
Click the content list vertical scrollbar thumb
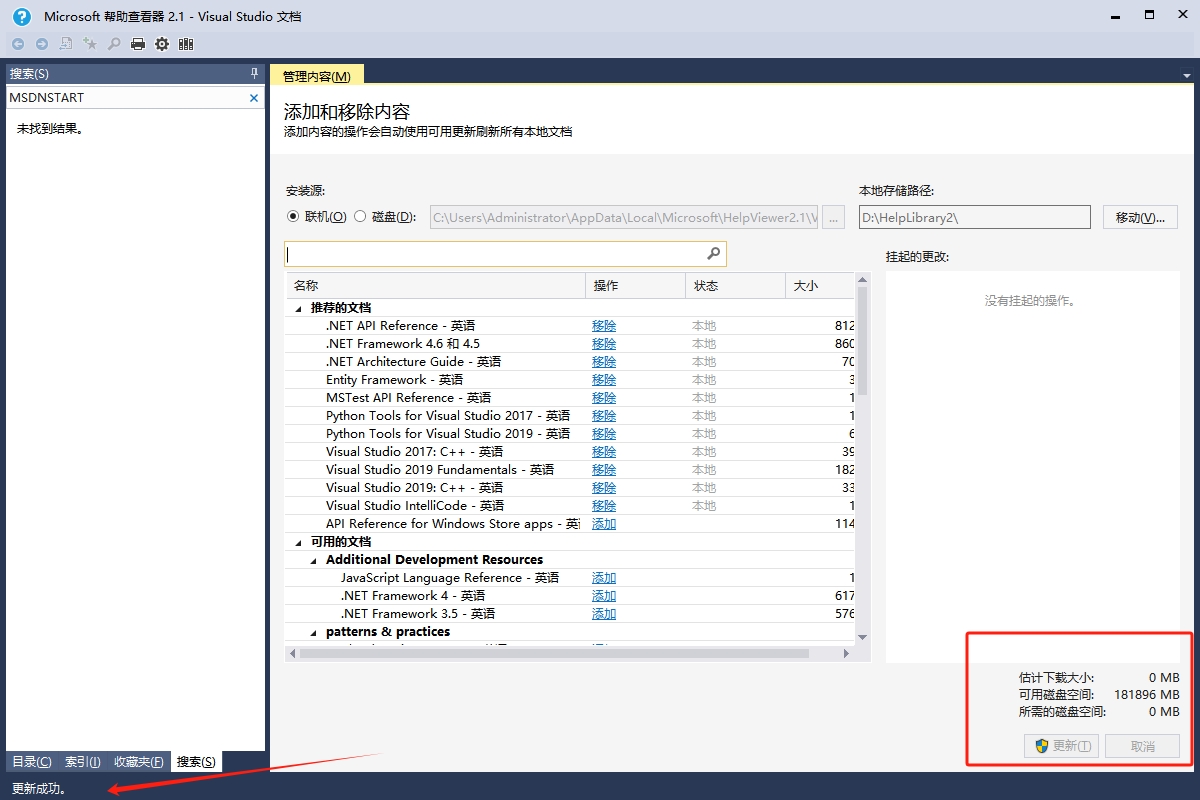point(862,342)
